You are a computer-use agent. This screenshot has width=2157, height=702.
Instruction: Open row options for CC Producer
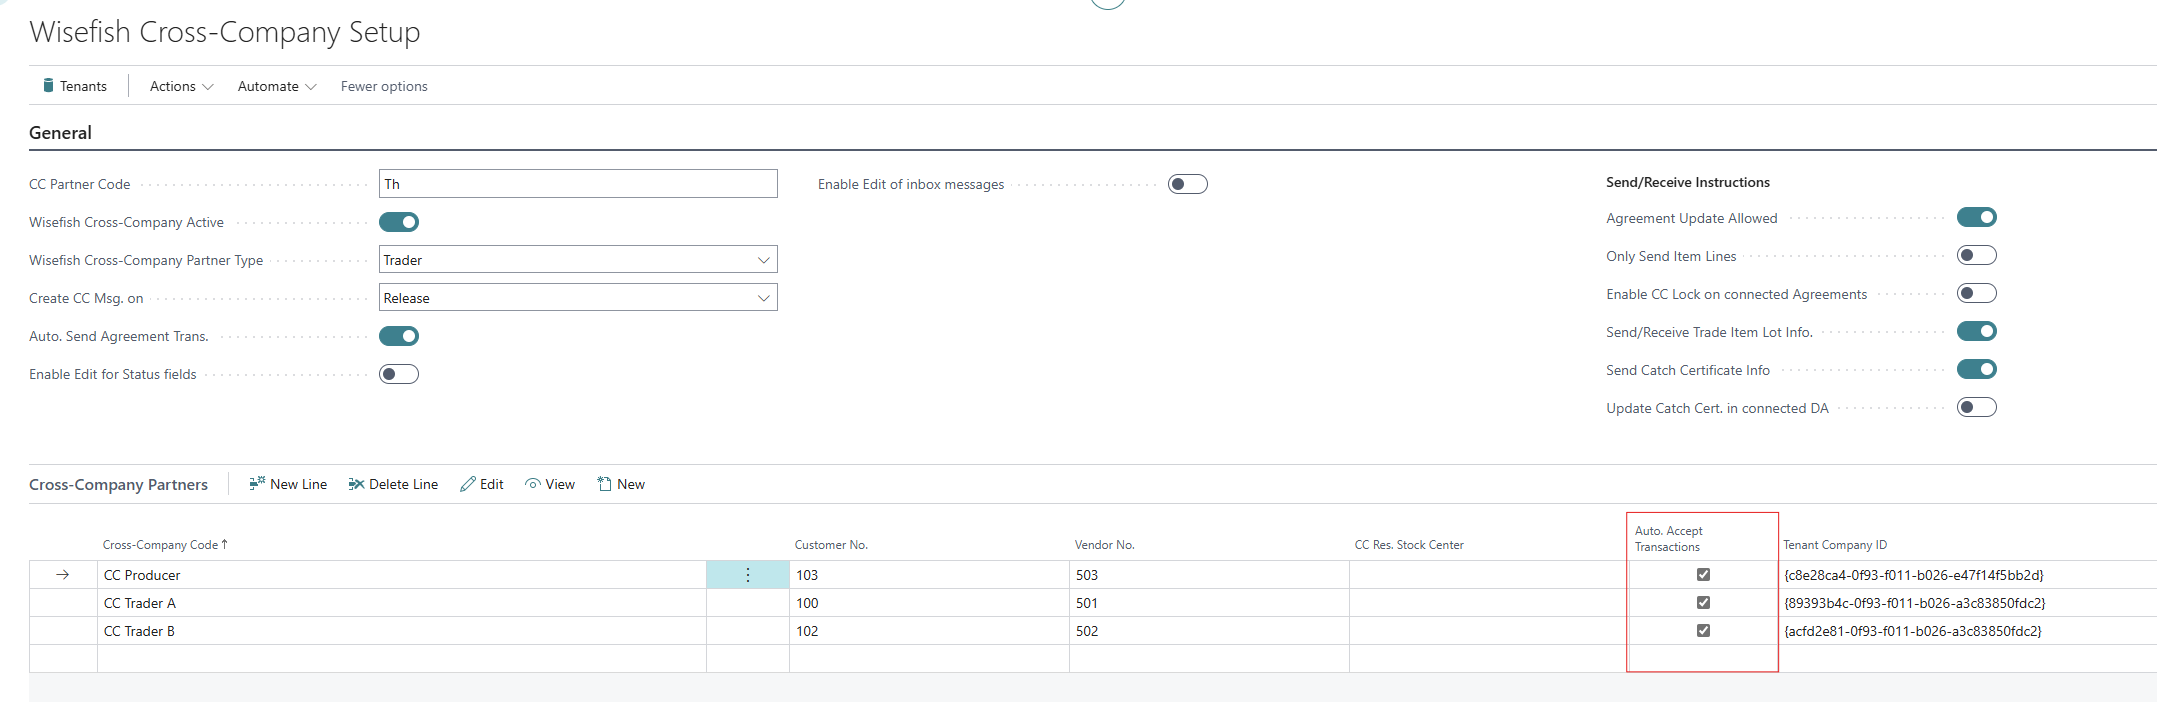(x=748, y=575)
